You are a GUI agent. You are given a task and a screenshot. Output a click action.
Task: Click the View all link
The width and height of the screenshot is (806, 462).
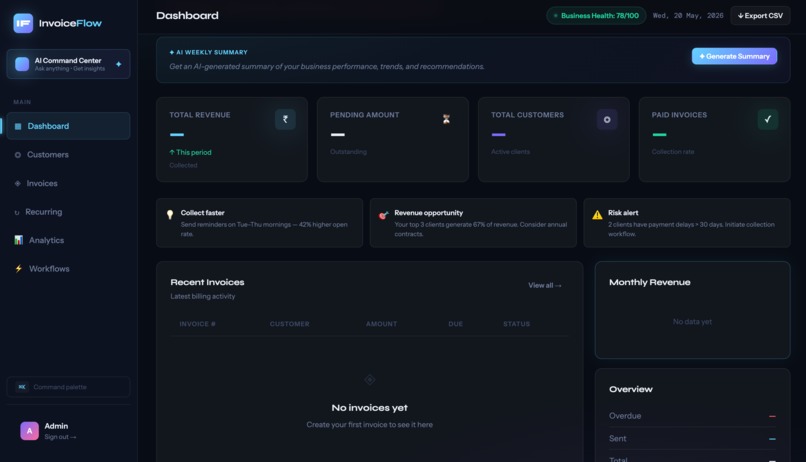545,285
